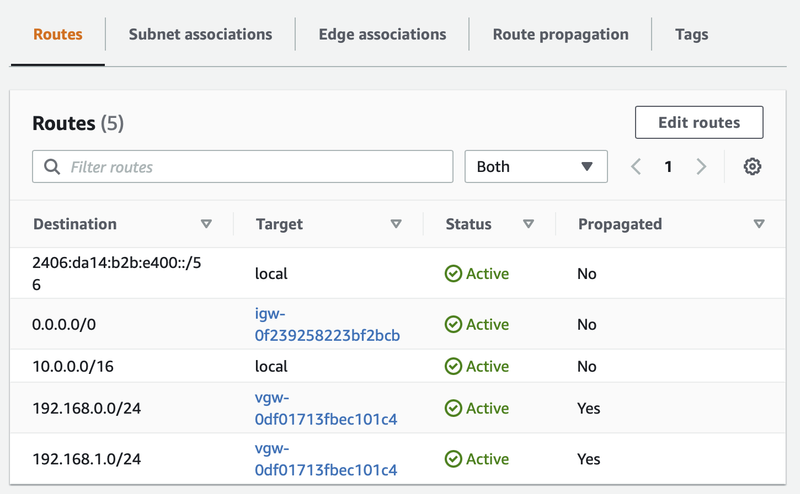Sort by Propagated column arrow
This screenshot has height=494, width=800.
point(759,224)
